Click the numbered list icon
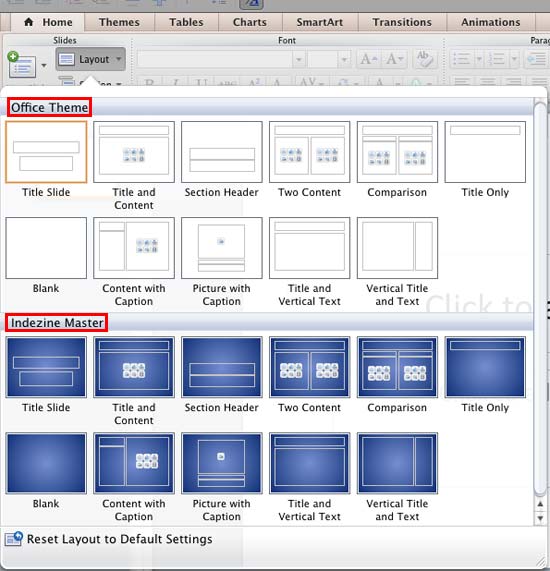This screenshot has width=550, height=571. pos(496,59)
